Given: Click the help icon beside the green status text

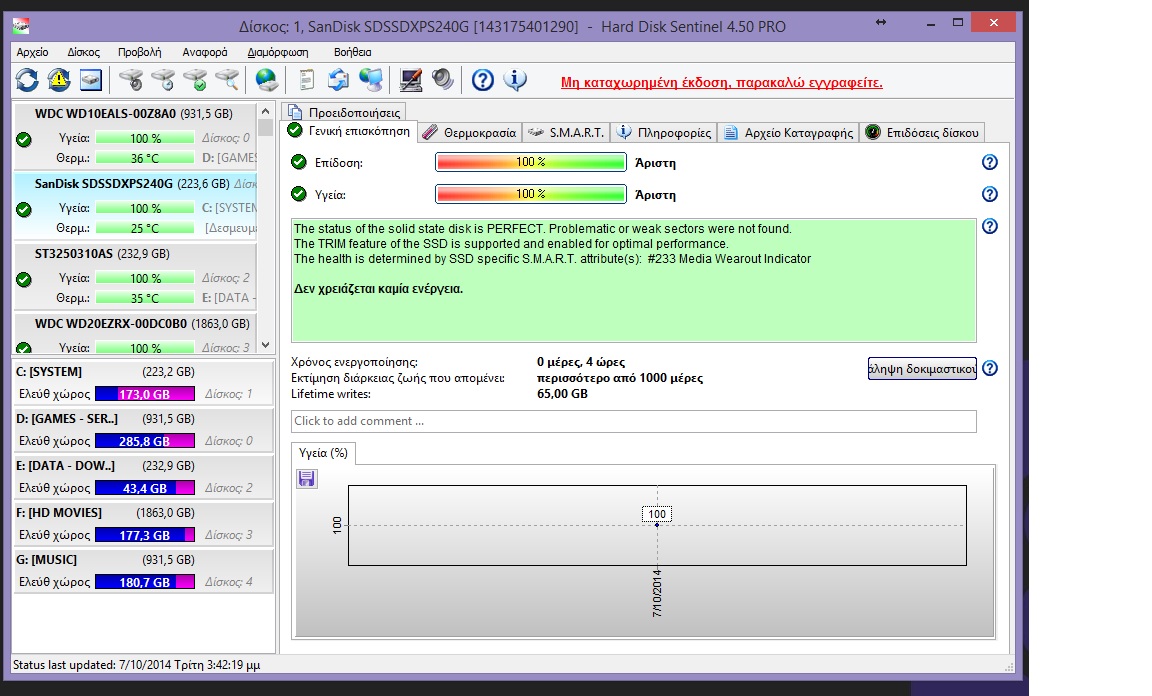Looking at the screenshot, I should pyautogui.click(x=990, y=226).
